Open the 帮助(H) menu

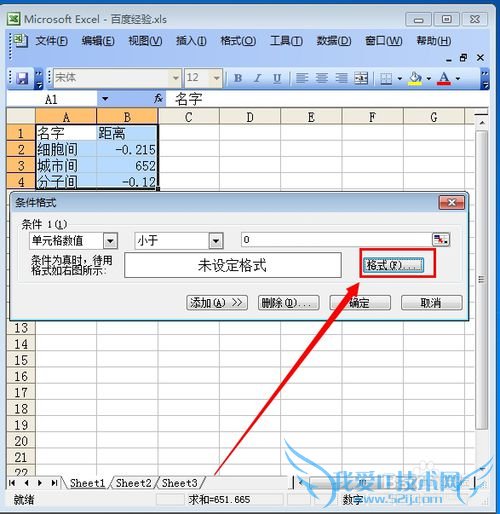434,41
